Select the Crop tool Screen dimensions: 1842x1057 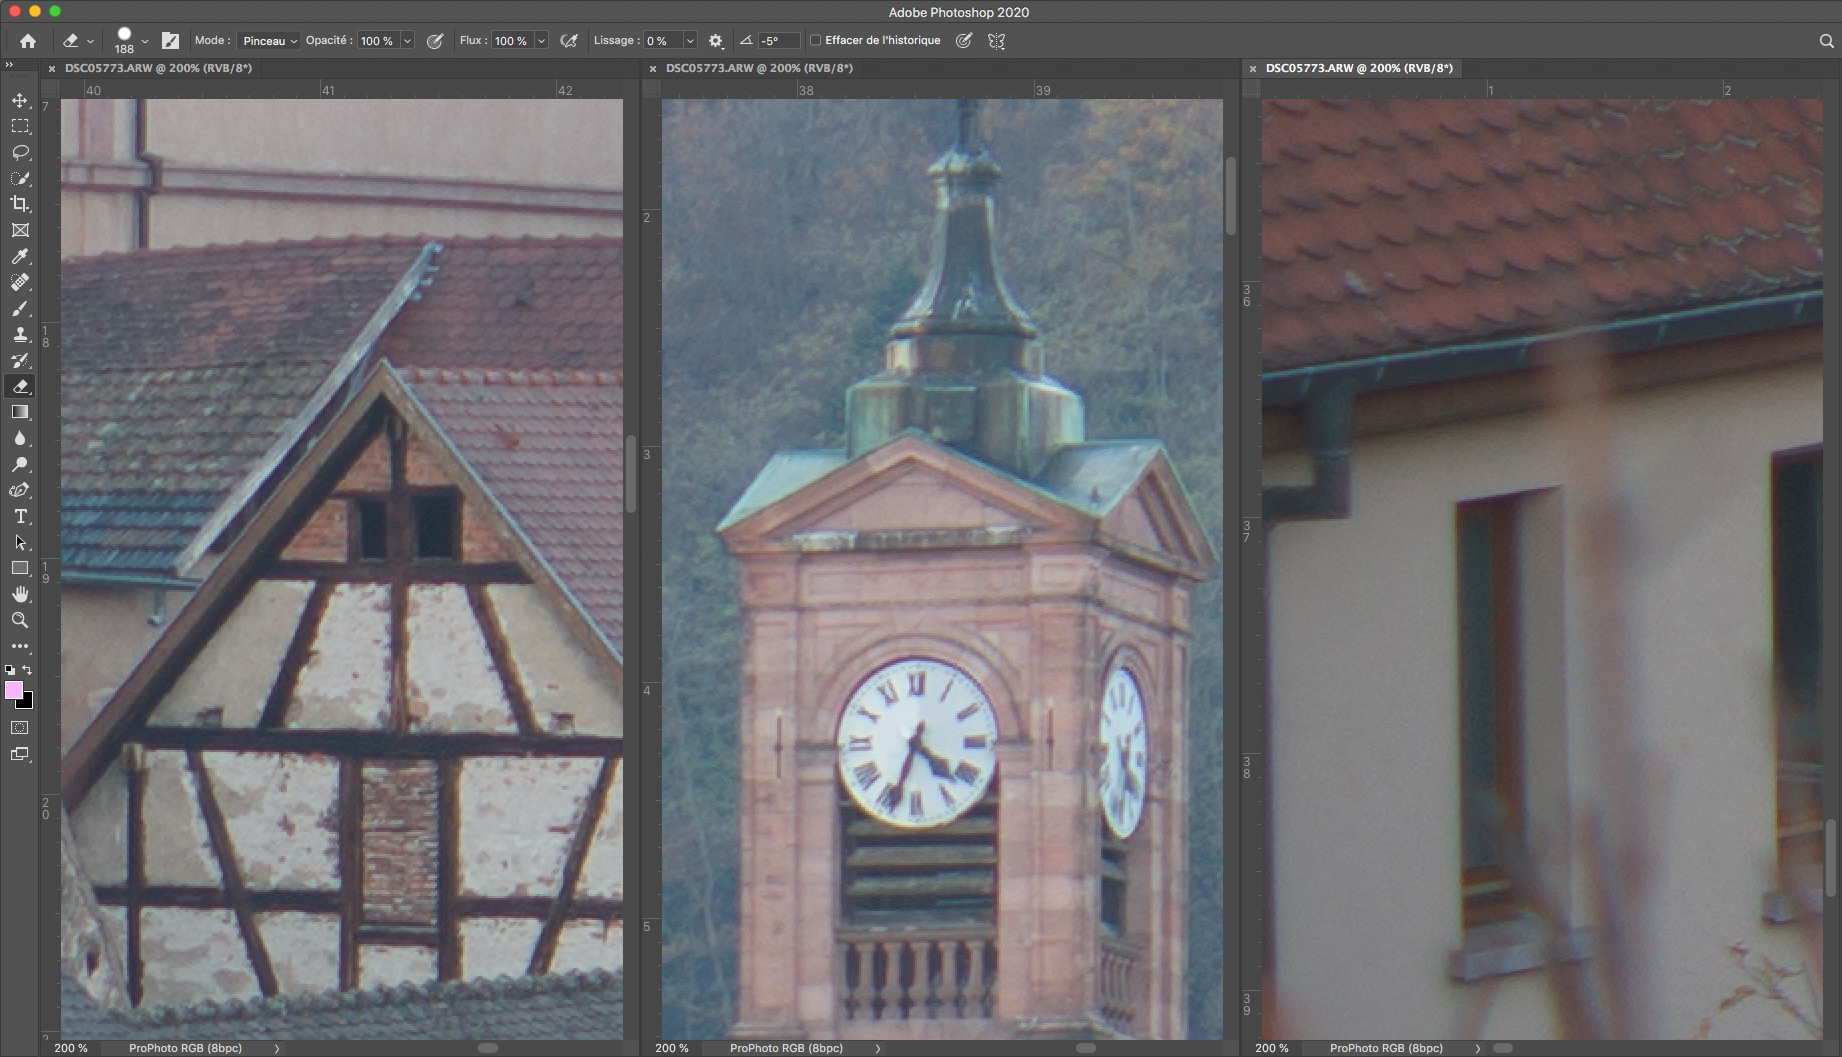click(20, 204)
